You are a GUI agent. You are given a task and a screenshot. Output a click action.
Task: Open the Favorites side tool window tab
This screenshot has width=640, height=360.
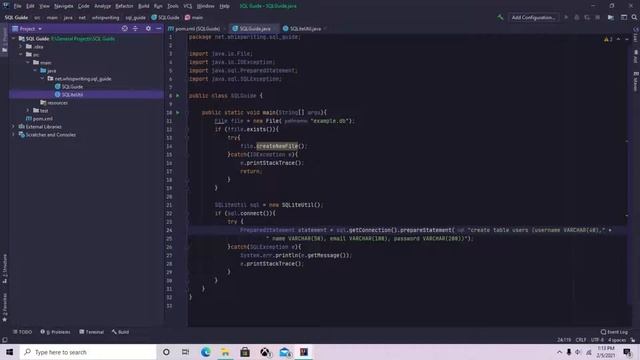tap(4, 307)
